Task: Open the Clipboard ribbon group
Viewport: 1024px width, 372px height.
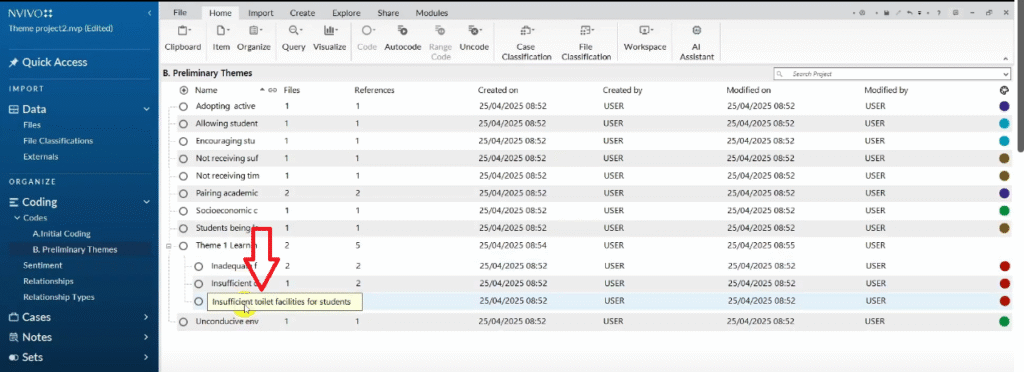Action: coord(183,38)
